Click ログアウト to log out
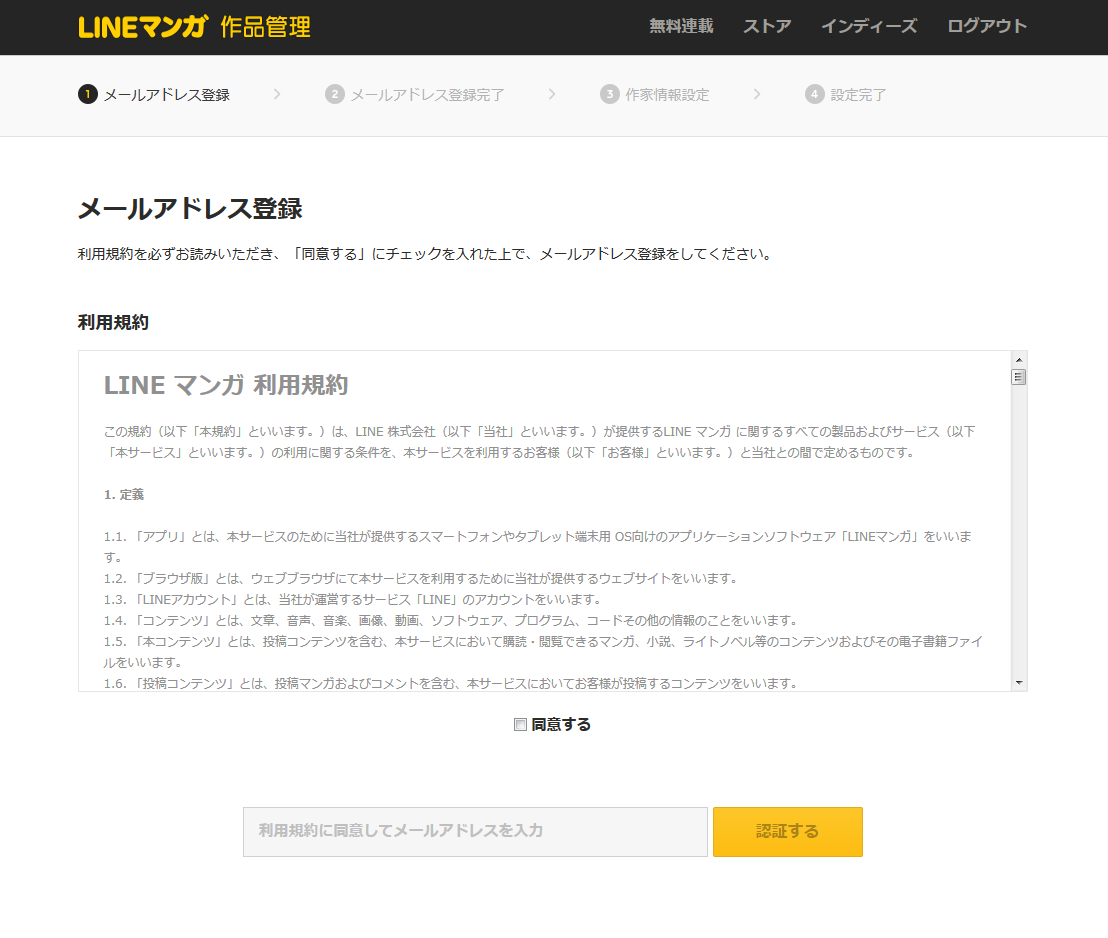Screen dimensions: 1108x938 click(986, 26)
